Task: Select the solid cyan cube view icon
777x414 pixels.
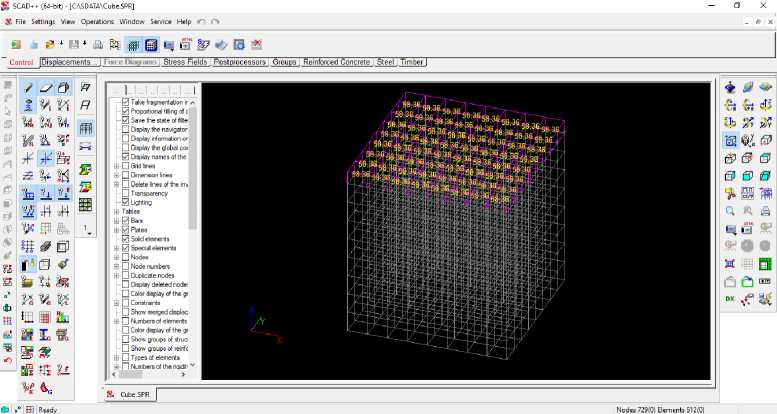Action: pyautogui.click(x=765, y=176)
